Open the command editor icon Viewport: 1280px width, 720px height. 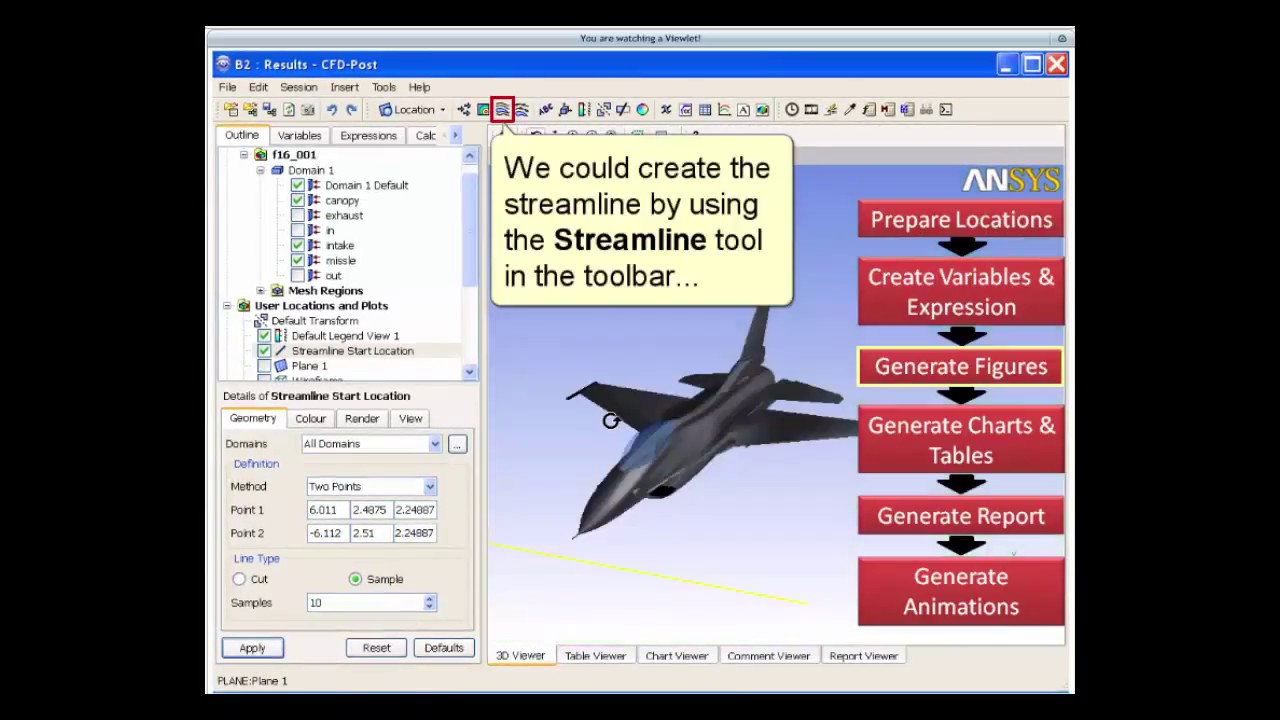tap(946, 110)
